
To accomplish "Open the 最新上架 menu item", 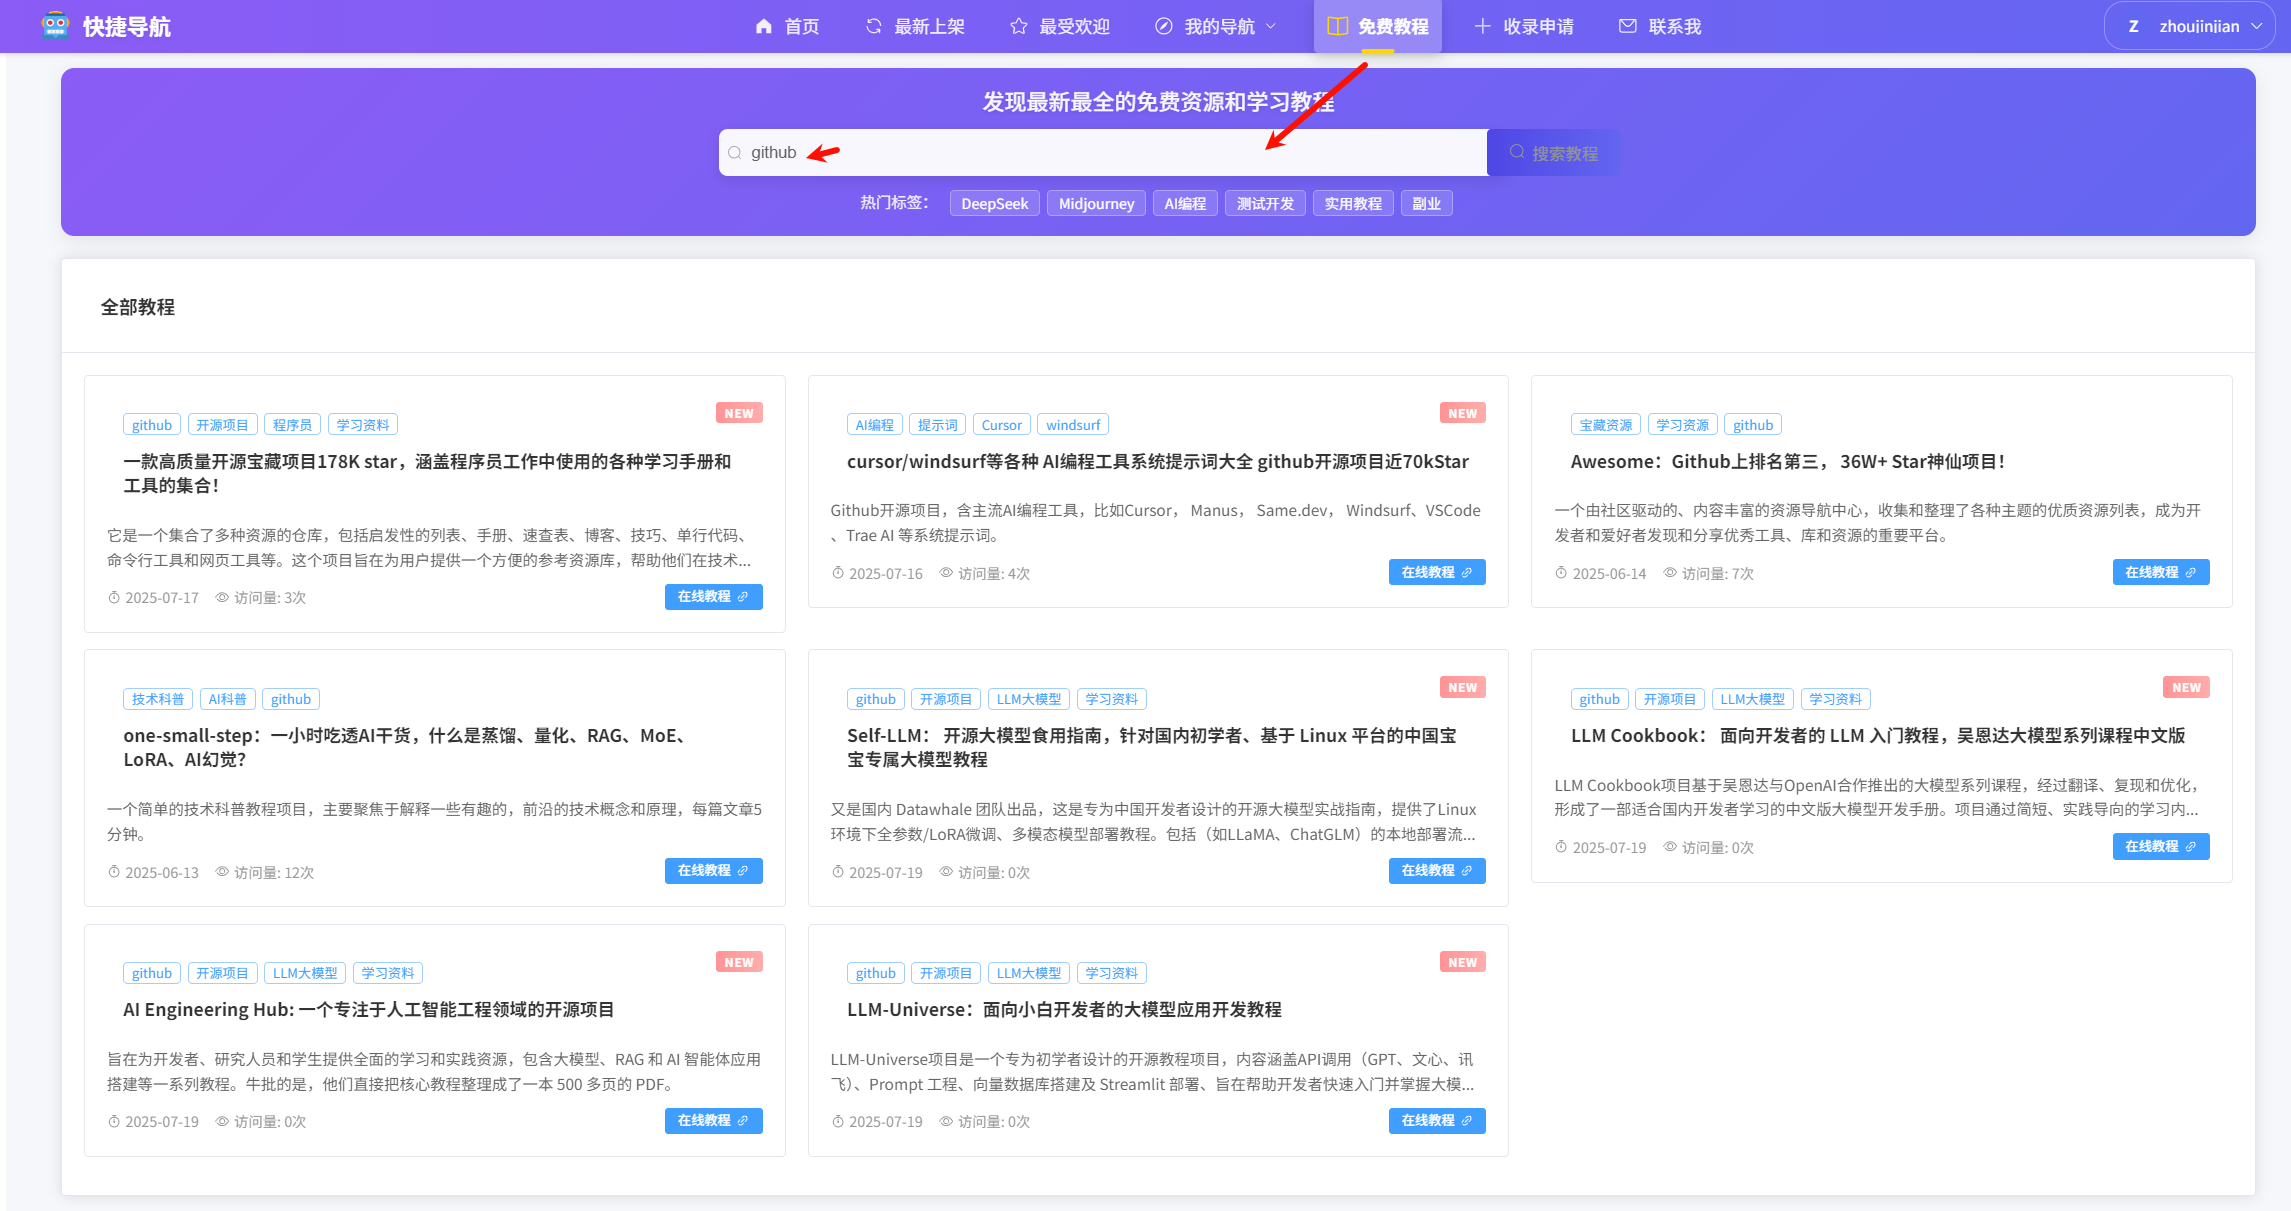I will [x=928, y=26].
